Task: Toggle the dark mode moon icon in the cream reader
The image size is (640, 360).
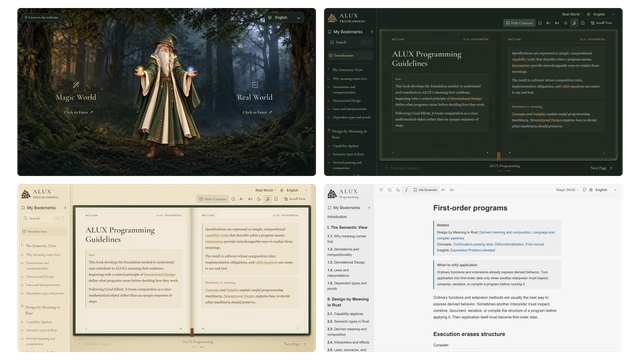Action: tap(259, 199)
